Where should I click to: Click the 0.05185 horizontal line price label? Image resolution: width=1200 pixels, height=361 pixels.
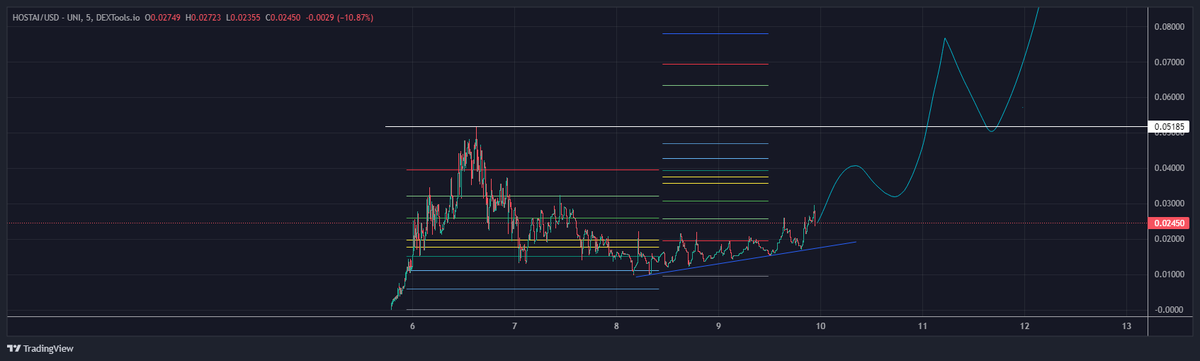(x=1169, y=127)
